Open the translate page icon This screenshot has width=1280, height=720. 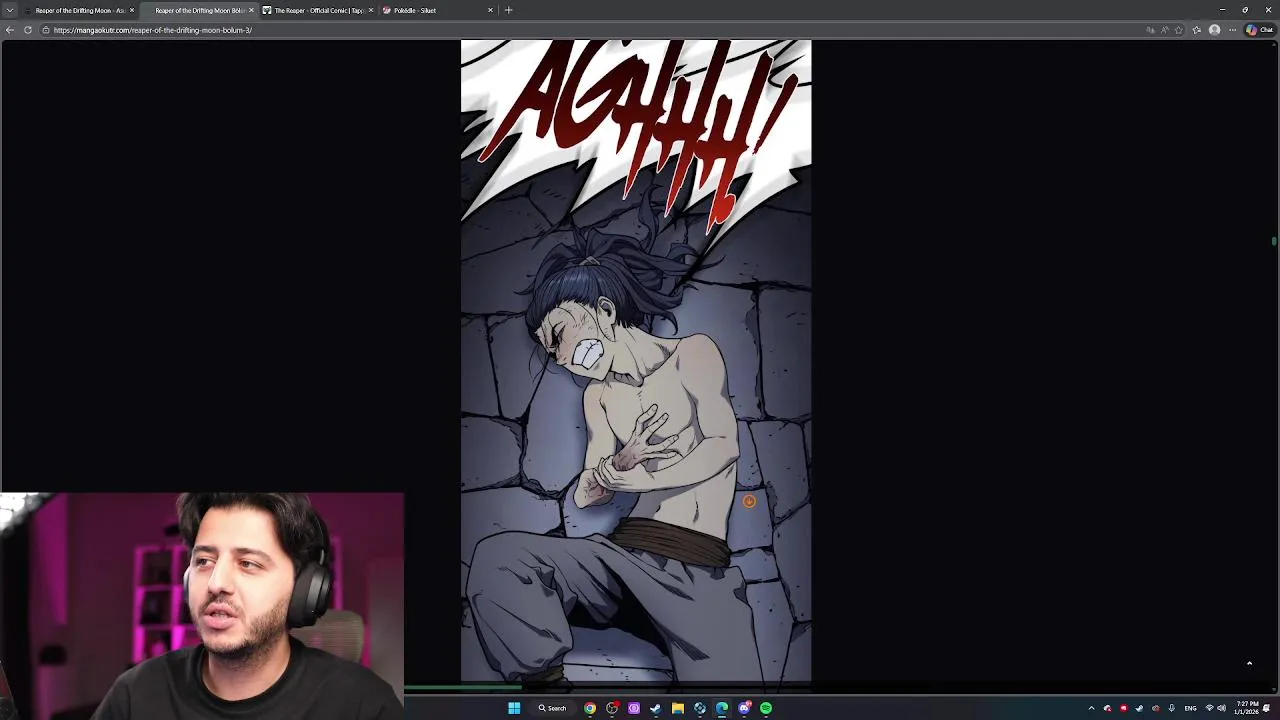click(1150, 30)
